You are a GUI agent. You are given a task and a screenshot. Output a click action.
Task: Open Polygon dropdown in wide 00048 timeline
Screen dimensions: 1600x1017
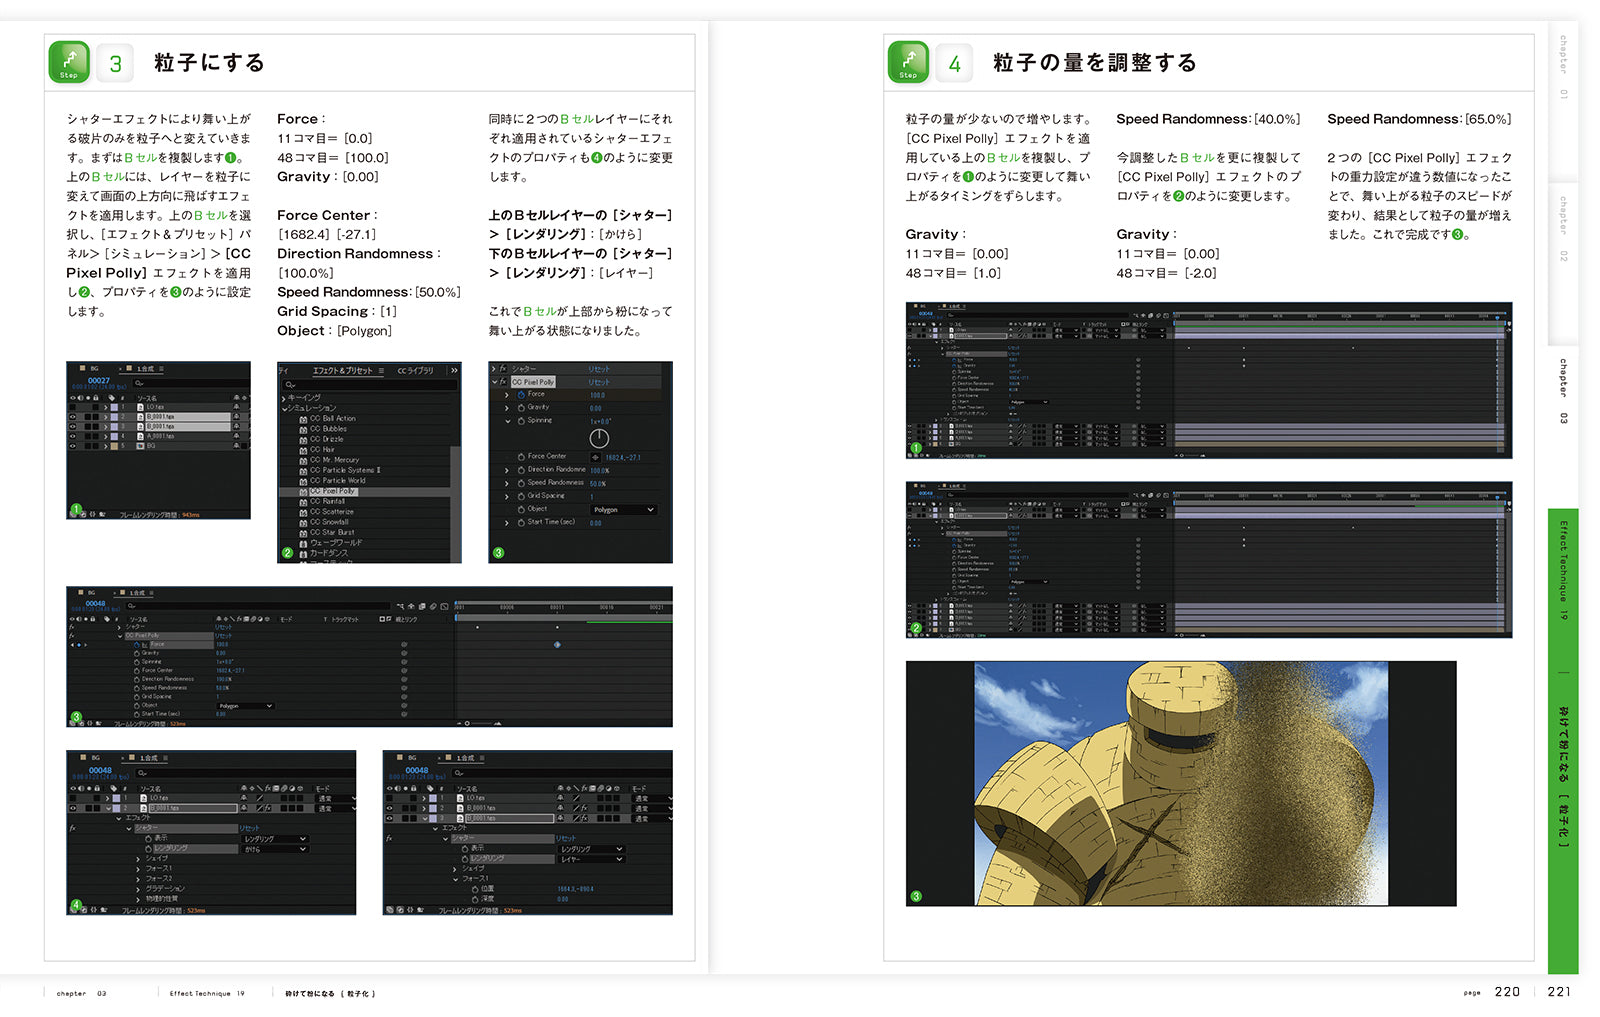[x=245, y=706]
